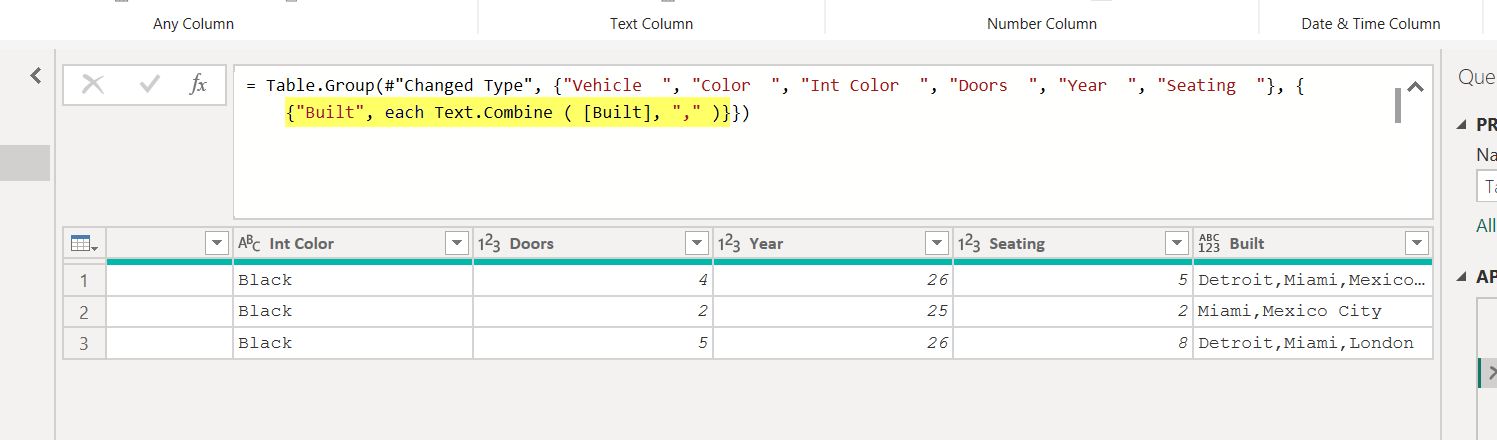Screen dimensions: 1497x440
Task: Click Int Color 'Black' in row 1
Action: tap(353, 280)
